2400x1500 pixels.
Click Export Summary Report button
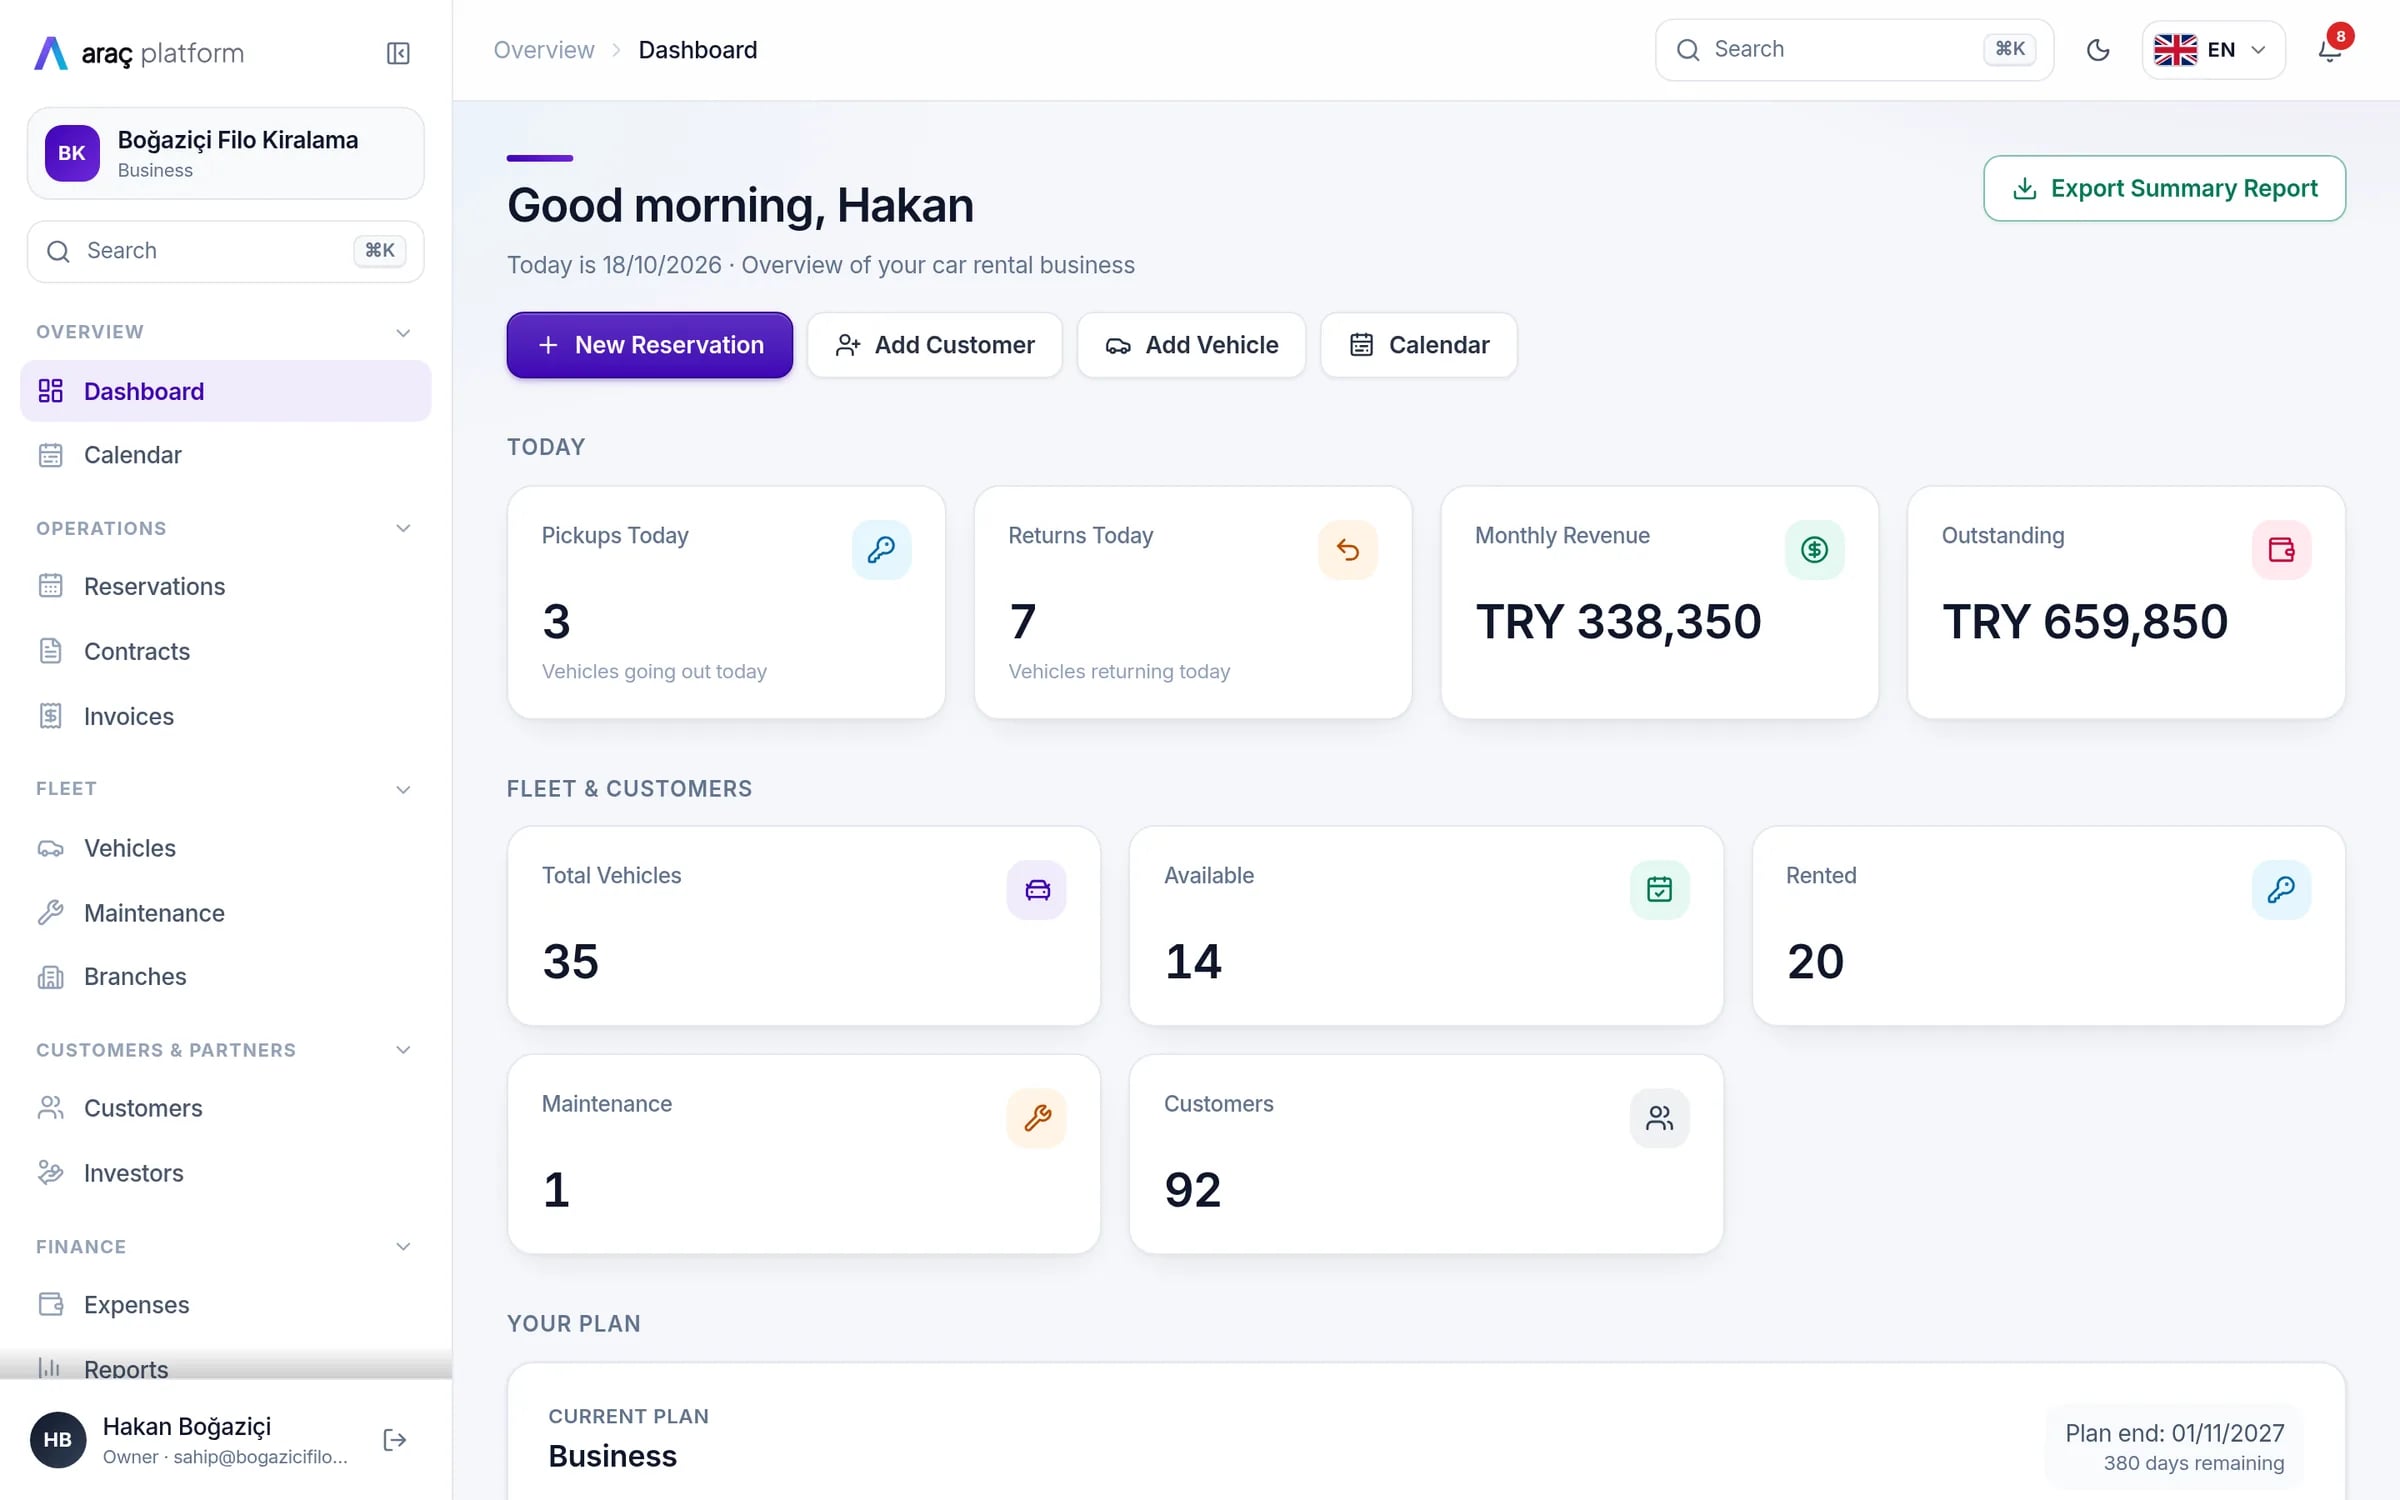pyautogui.click(x=2165, y=188)
